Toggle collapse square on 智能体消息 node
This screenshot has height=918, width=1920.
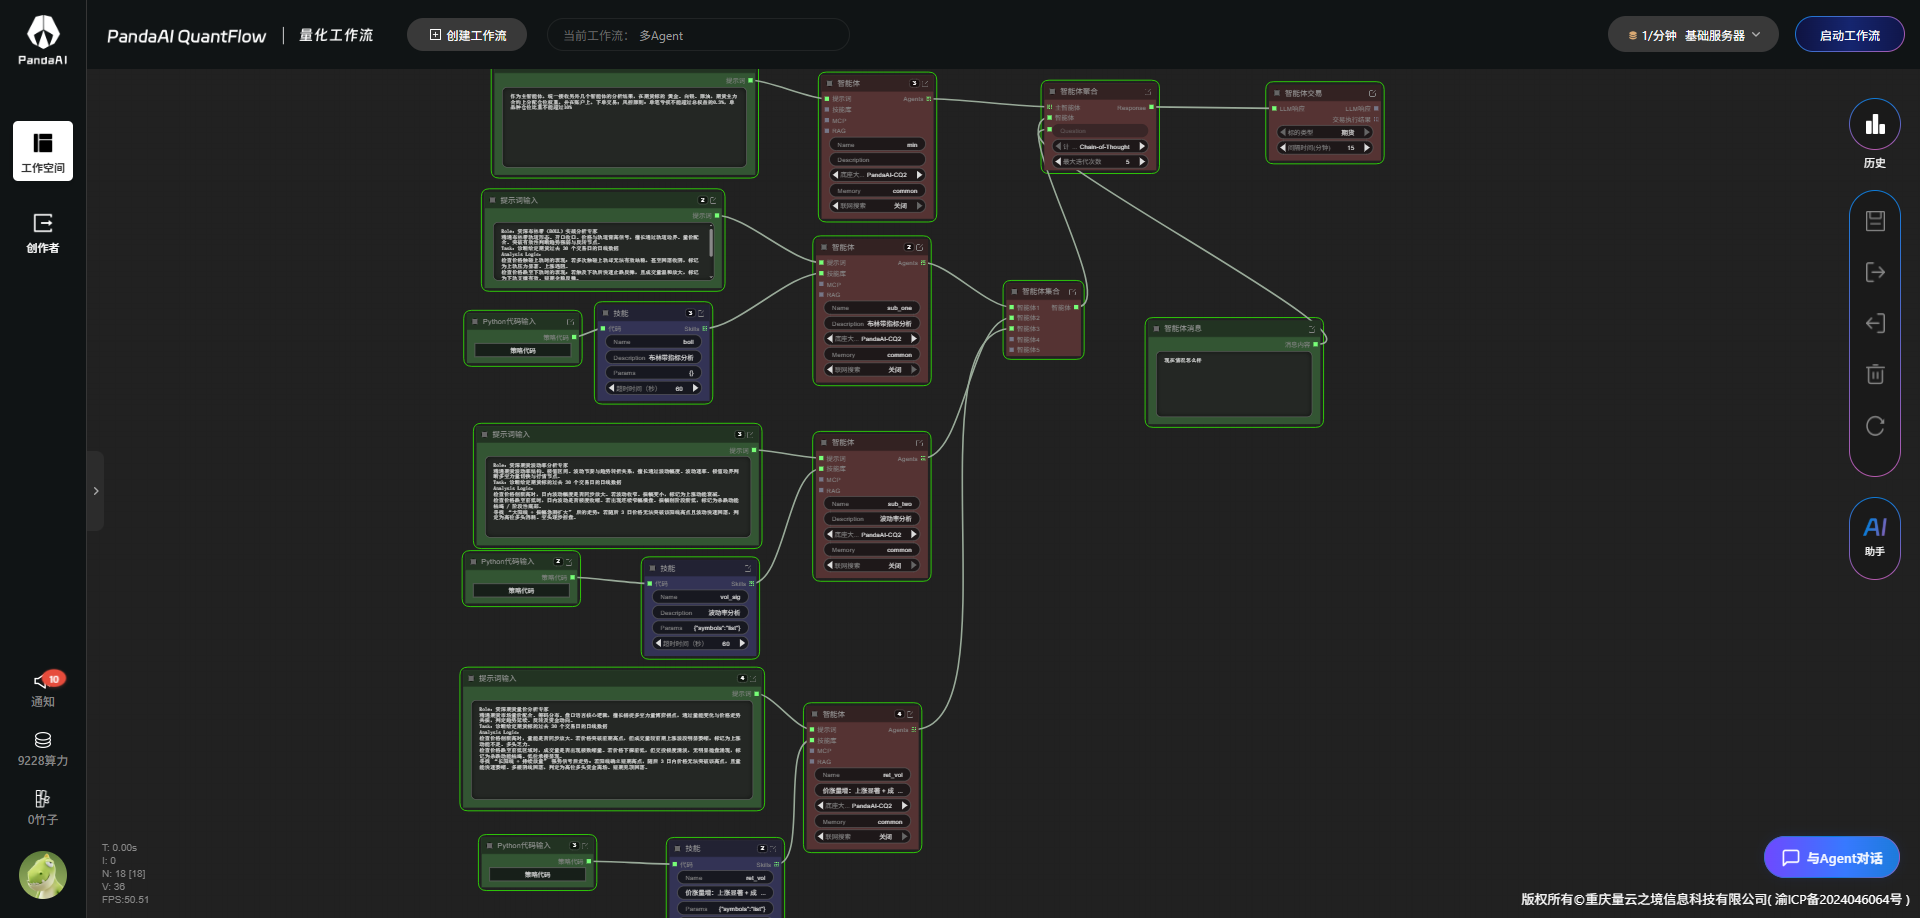1156,328
